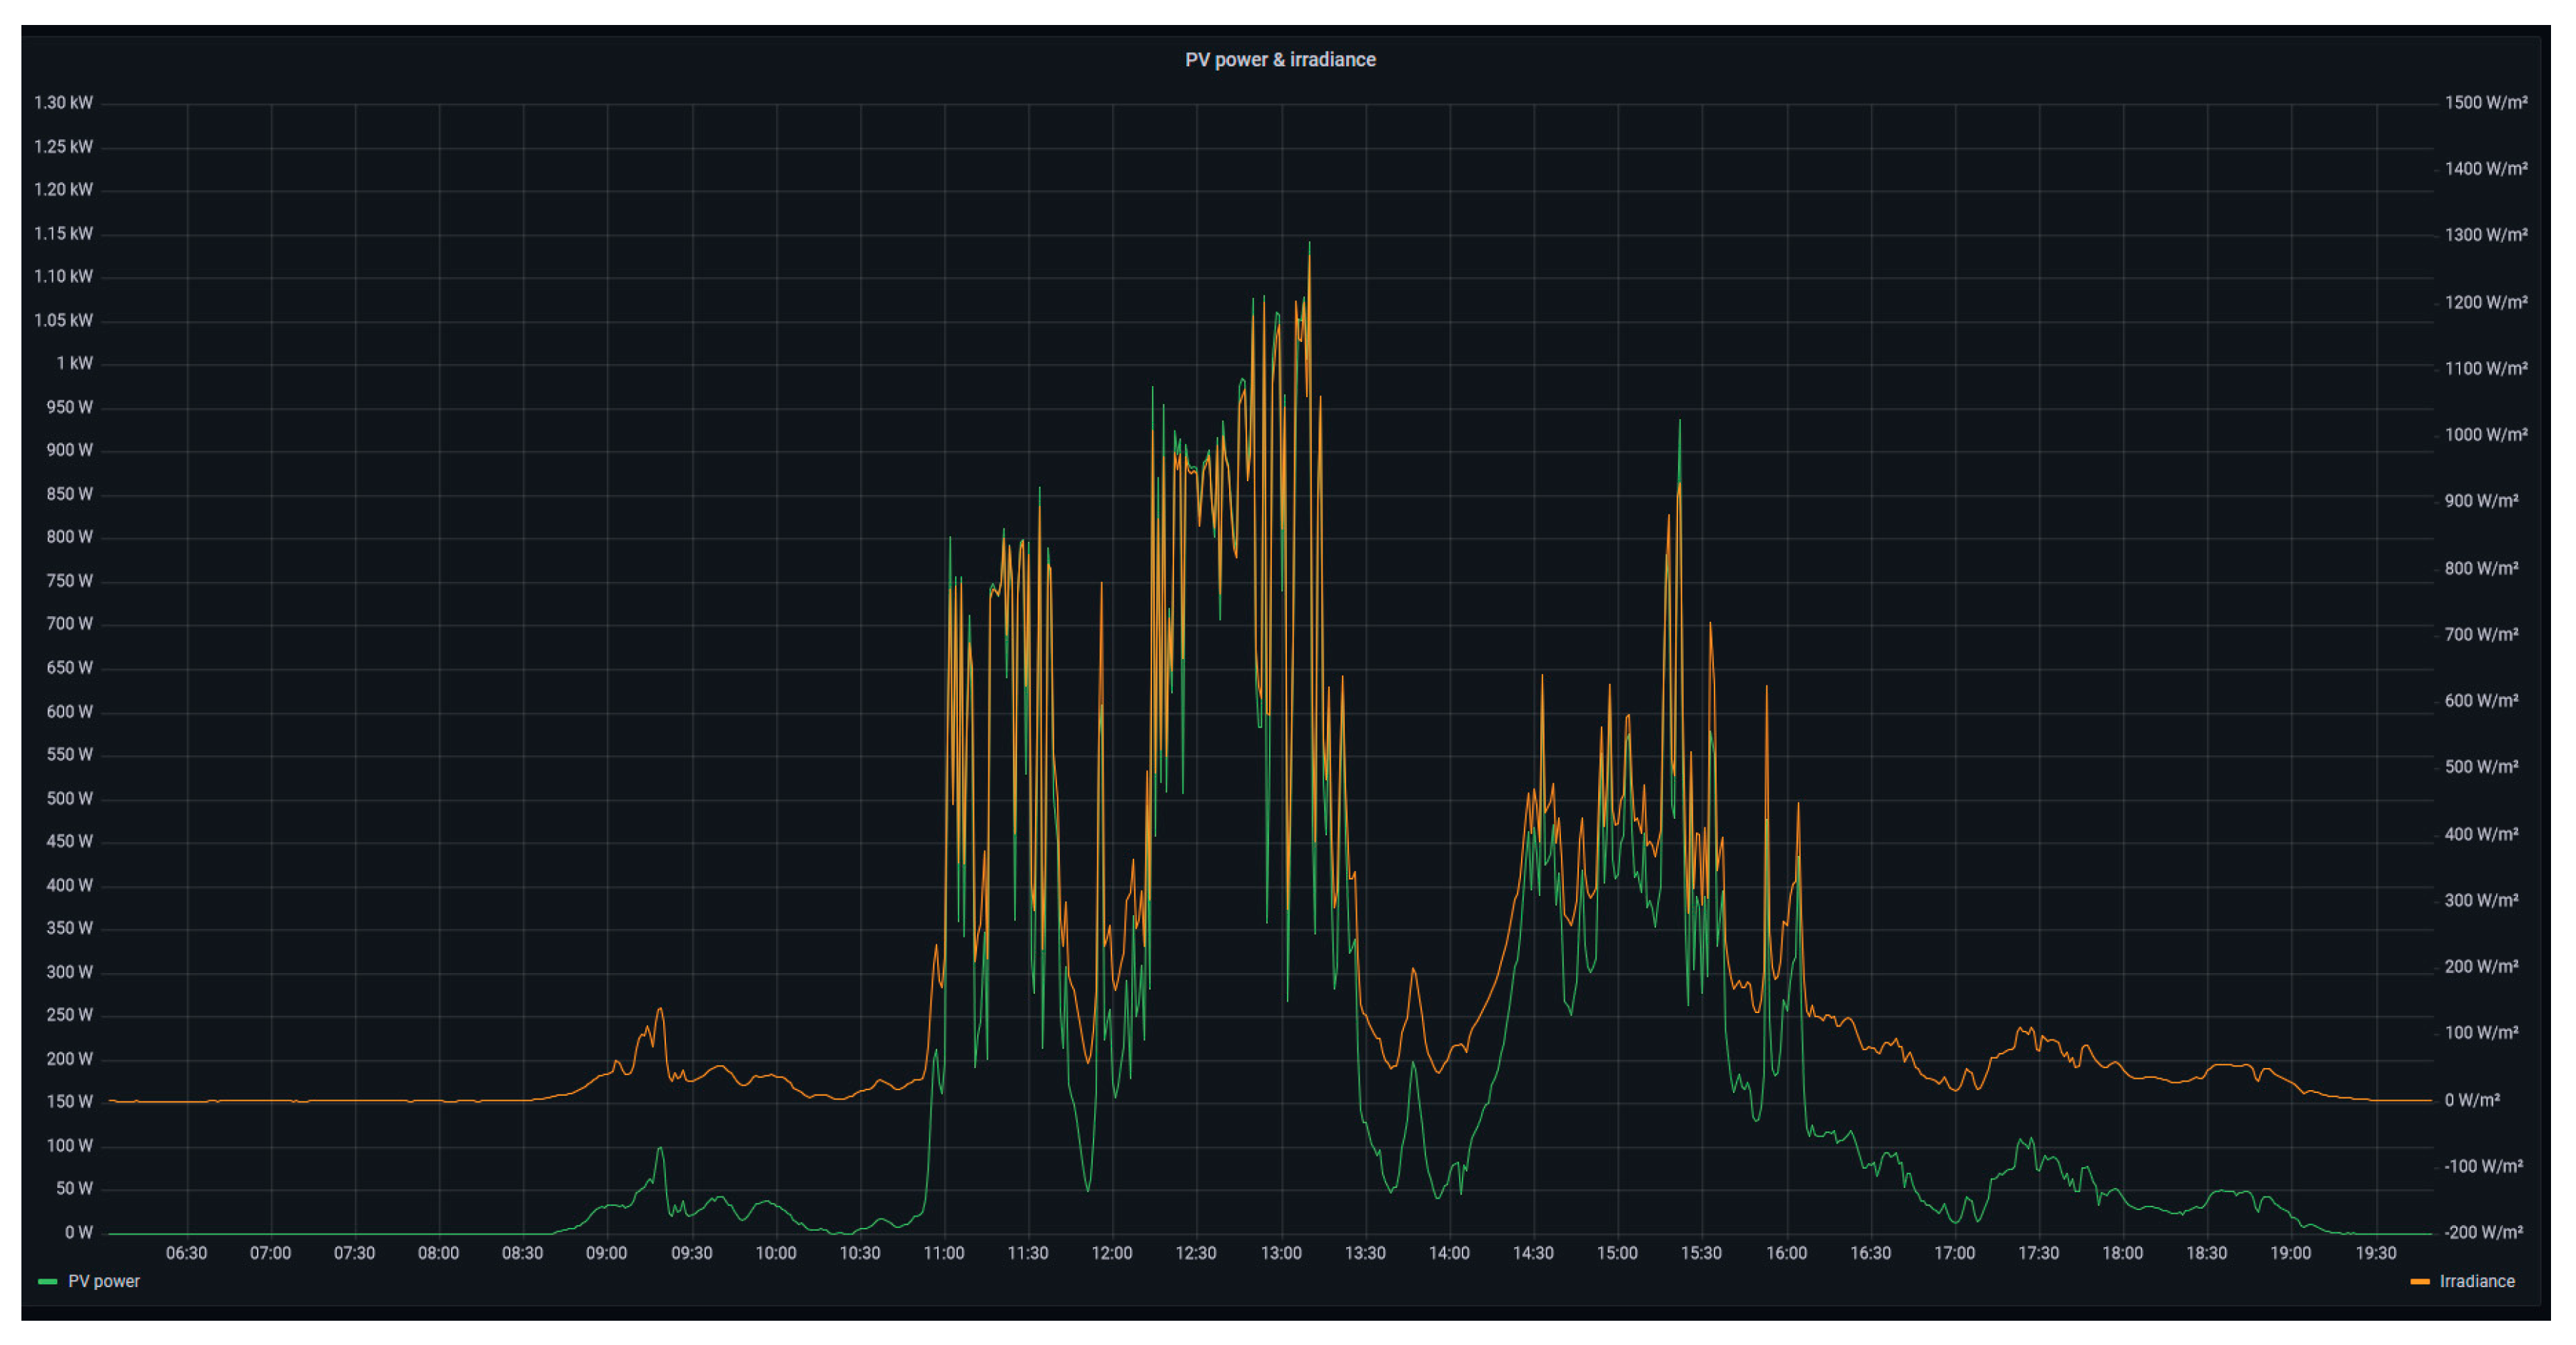This screenshot has height=1345, width=2576.
Task: Click the 1.30 kW left axis label
Action: [x=63, y=103]
